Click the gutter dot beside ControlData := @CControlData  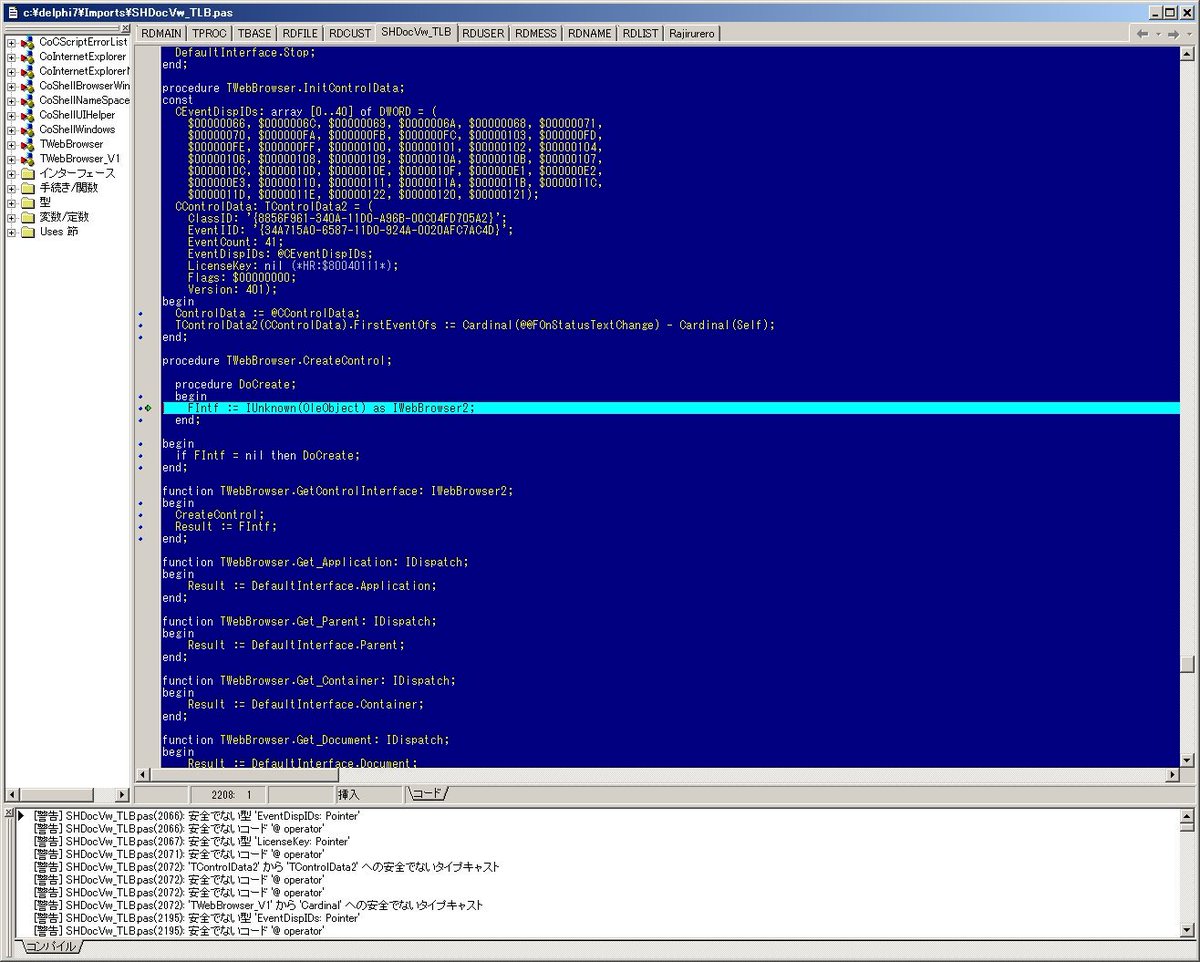(141, 313)
